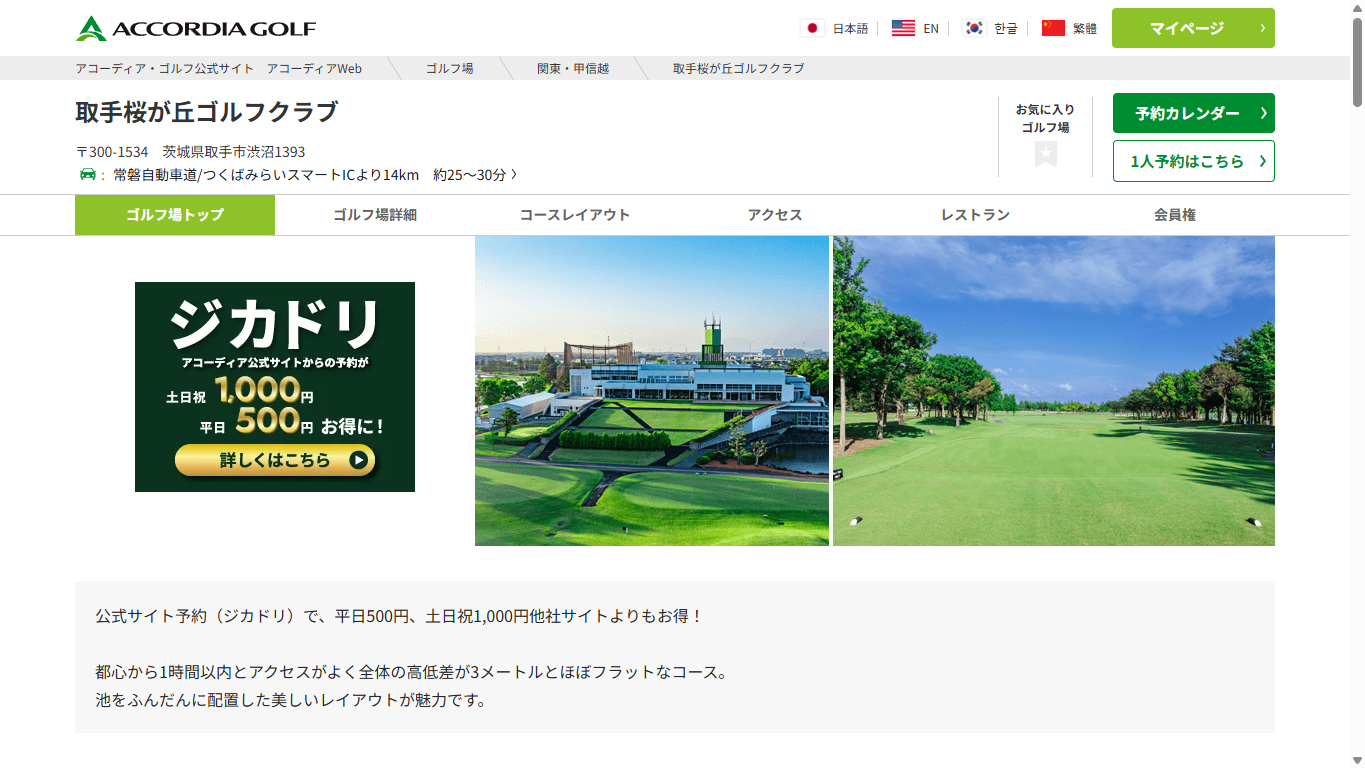Click the お気に入りゴルフ場 label
The image size is (1365, 768).
pos(1045,118)
